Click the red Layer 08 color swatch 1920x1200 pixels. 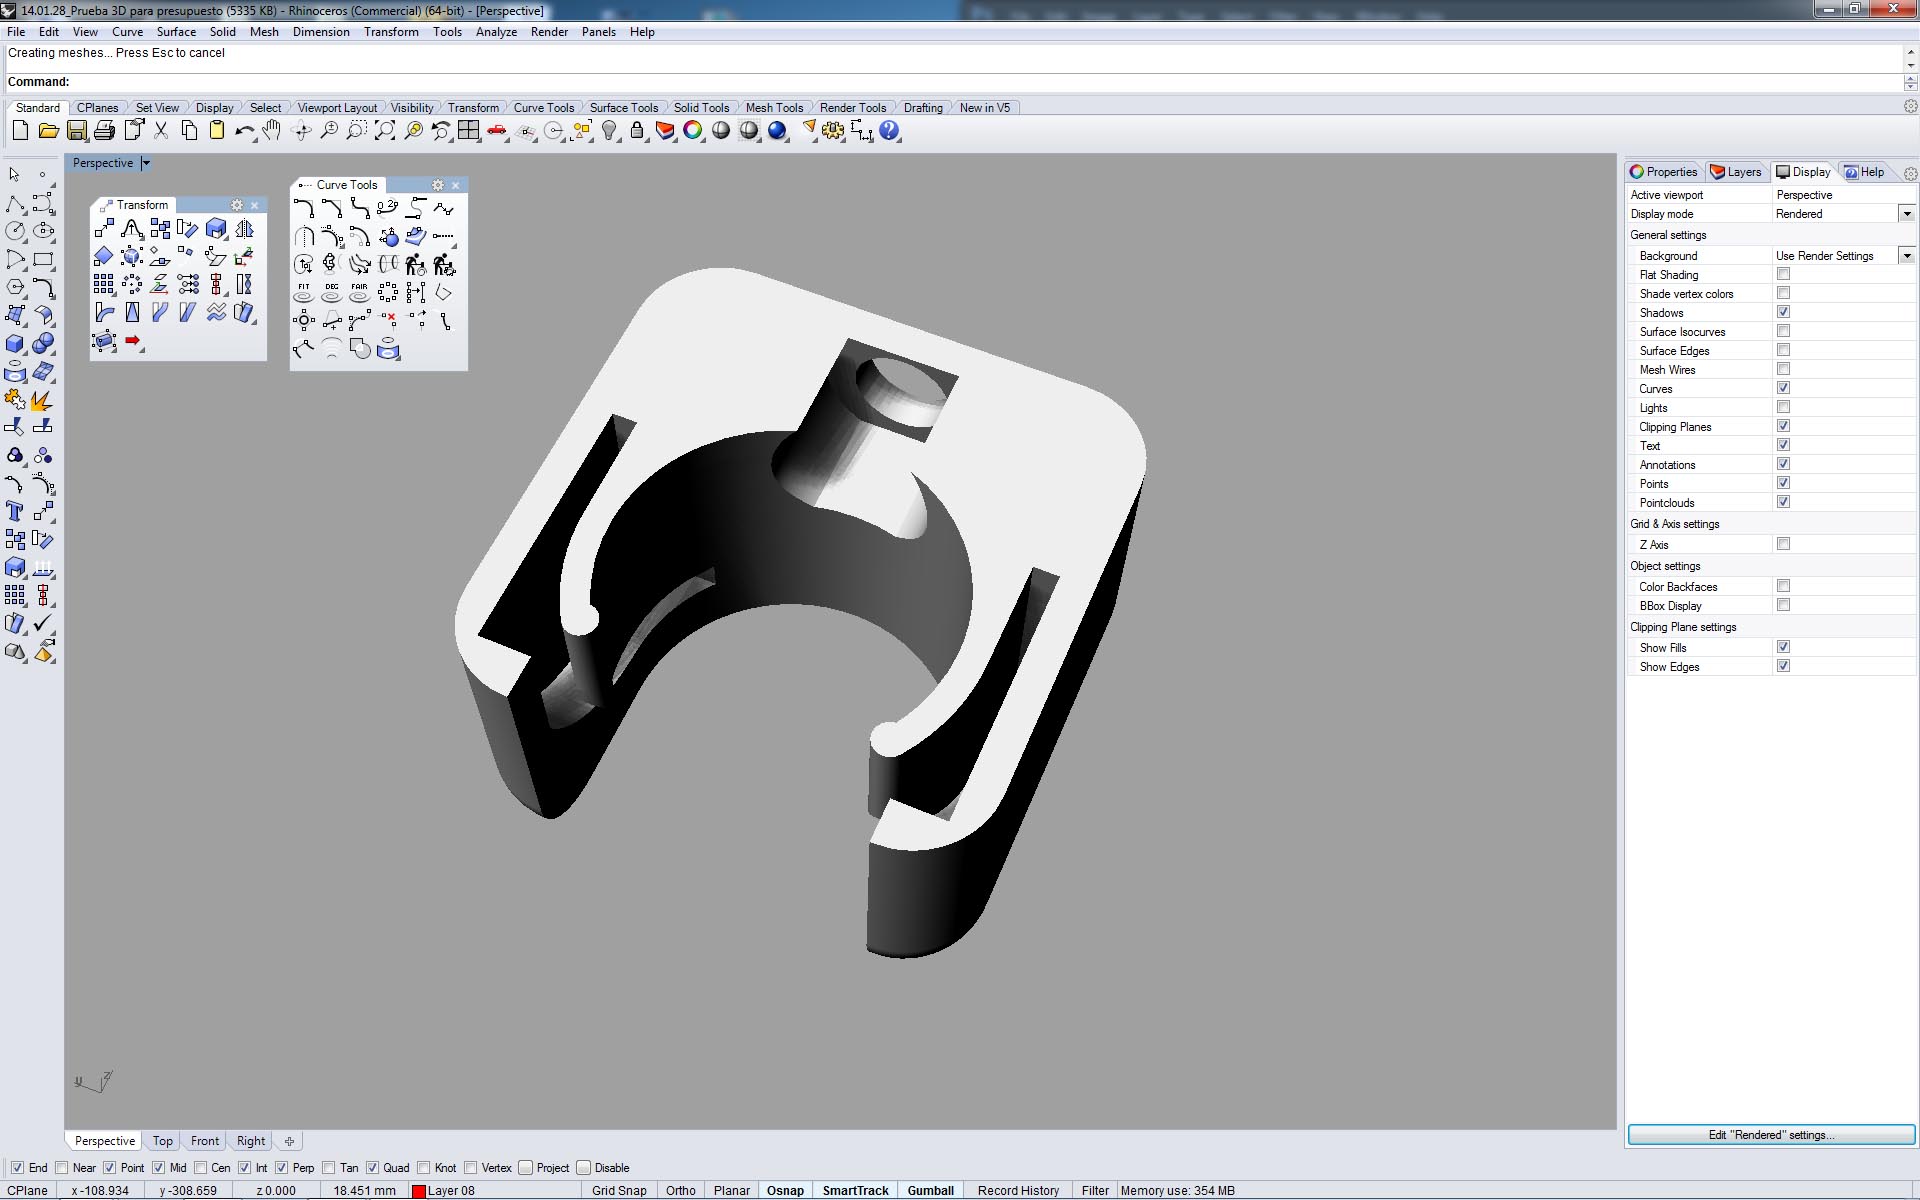click(419, 1190)
